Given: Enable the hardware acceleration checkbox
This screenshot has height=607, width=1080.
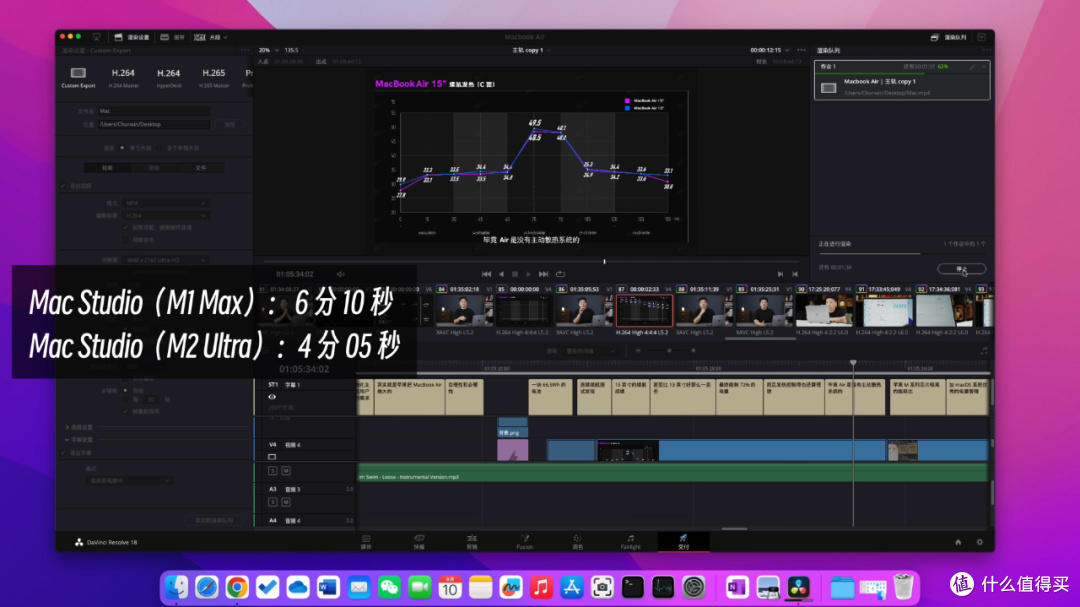Looking at the screenshot, I should point(126,227).
